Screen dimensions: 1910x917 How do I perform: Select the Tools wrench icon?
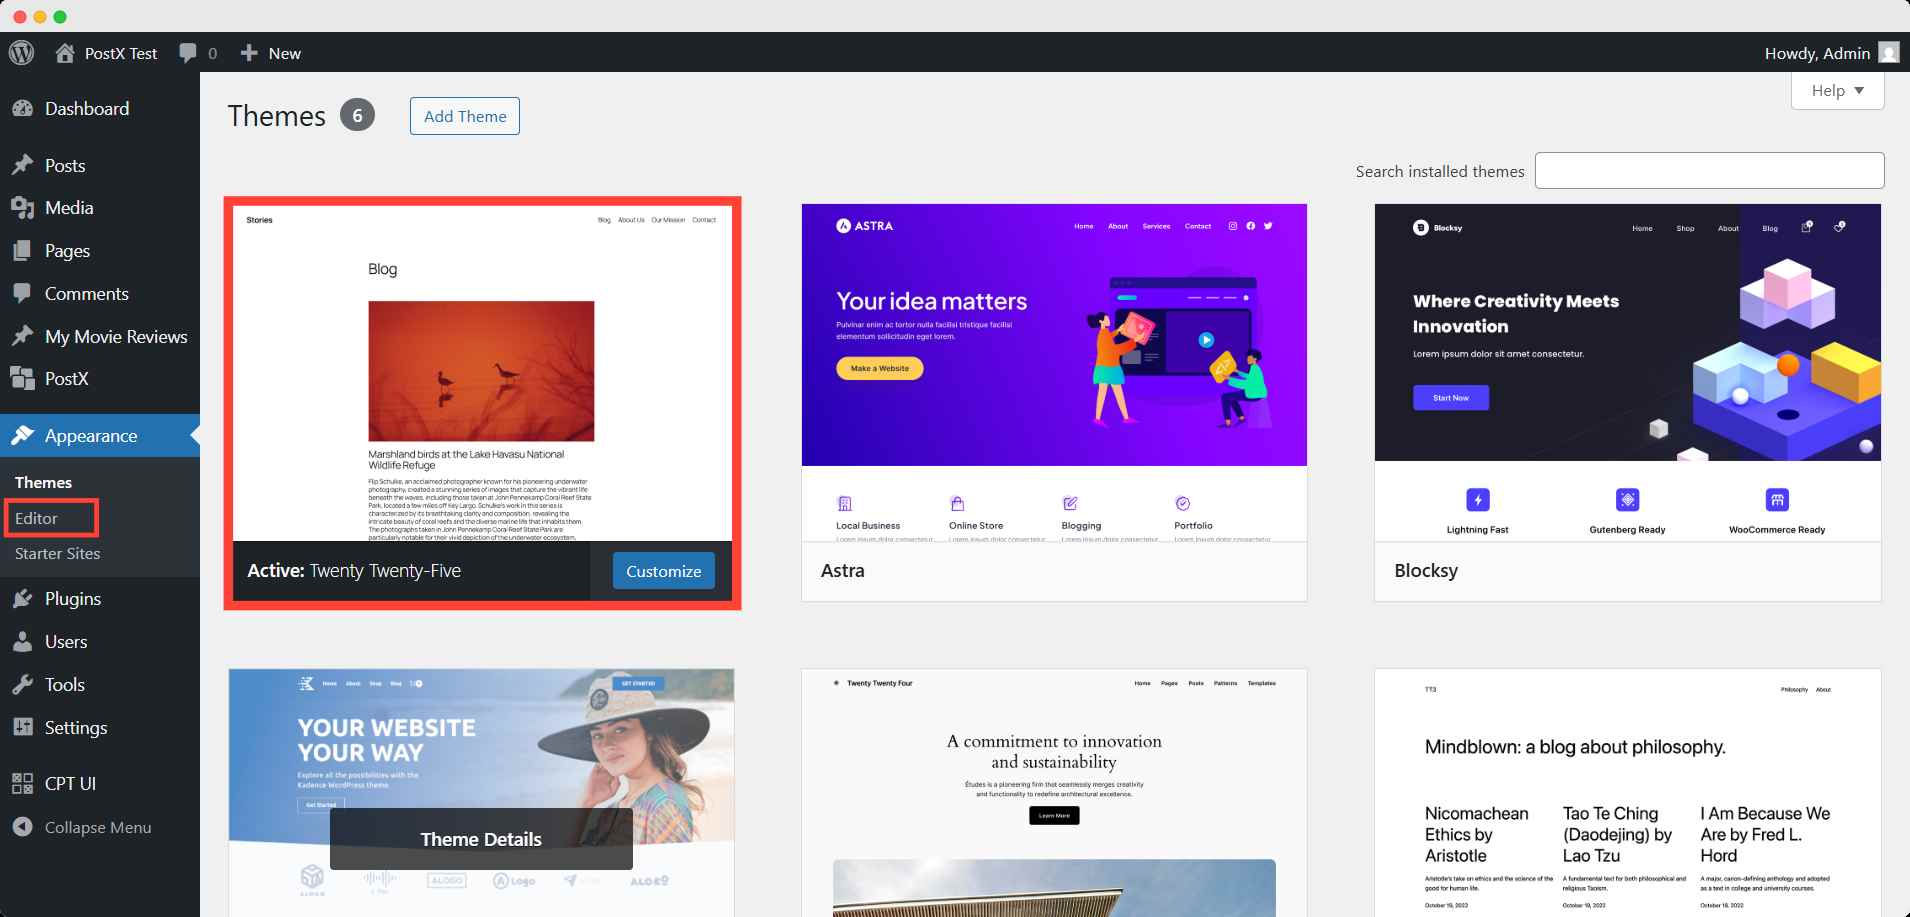[x=24, y=684]
